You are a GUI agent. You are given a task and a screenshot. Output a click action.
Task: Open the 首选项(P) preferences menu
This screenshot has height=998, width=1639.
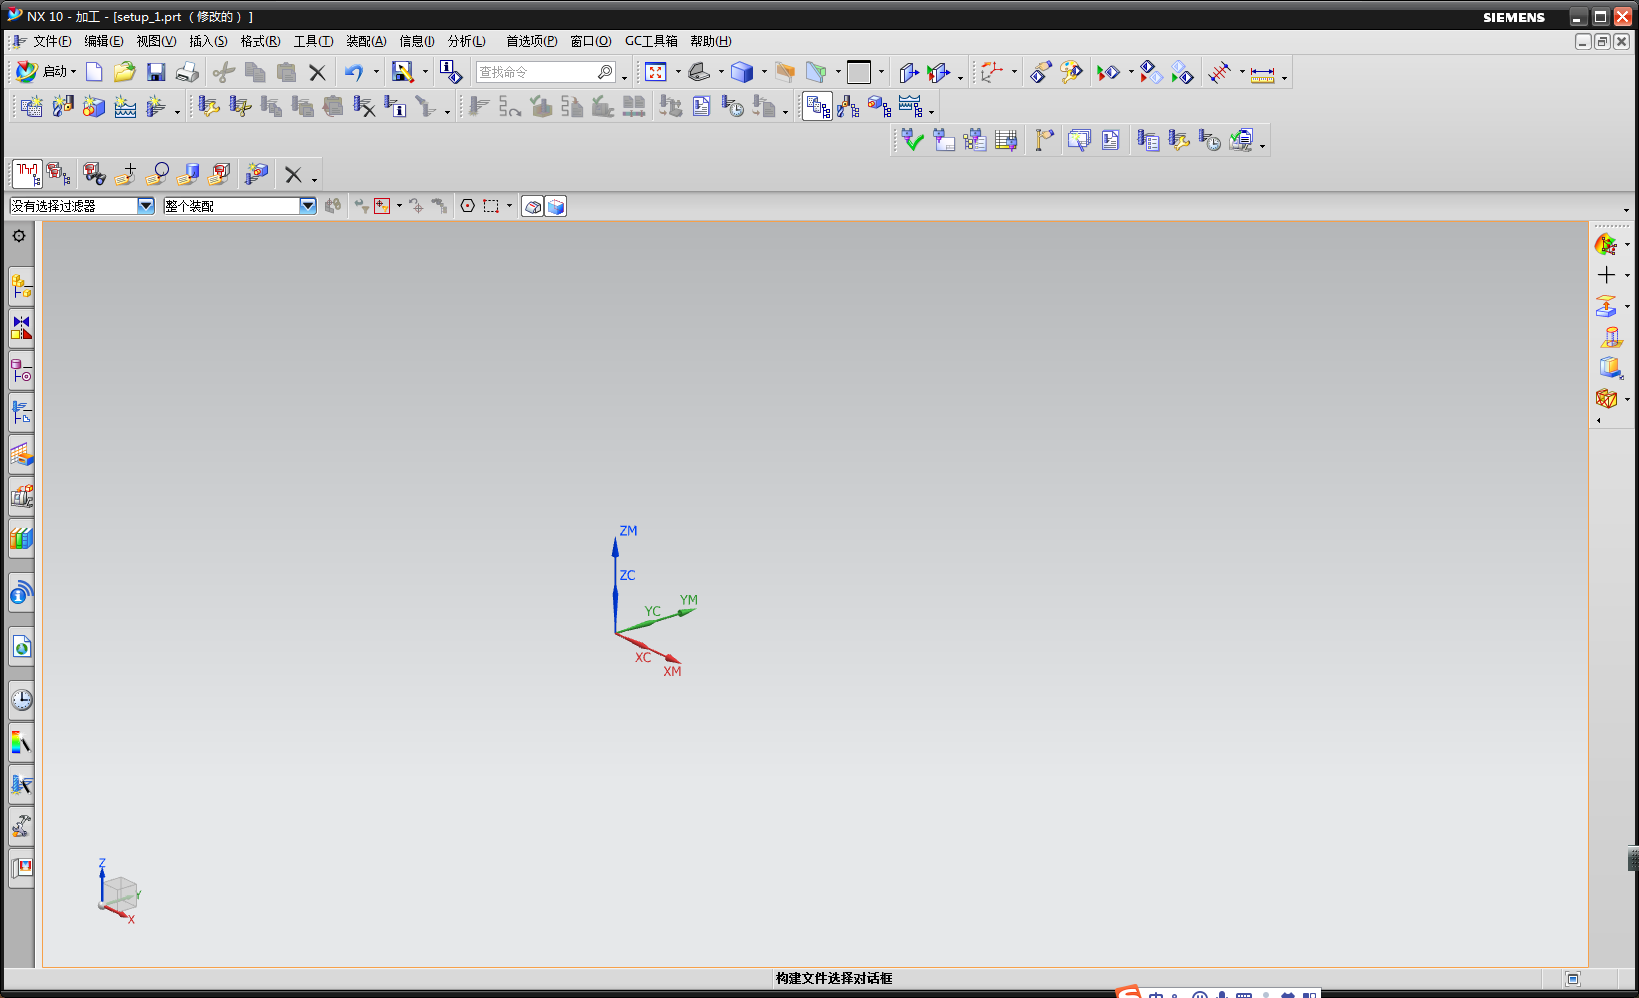pos(531,41)
